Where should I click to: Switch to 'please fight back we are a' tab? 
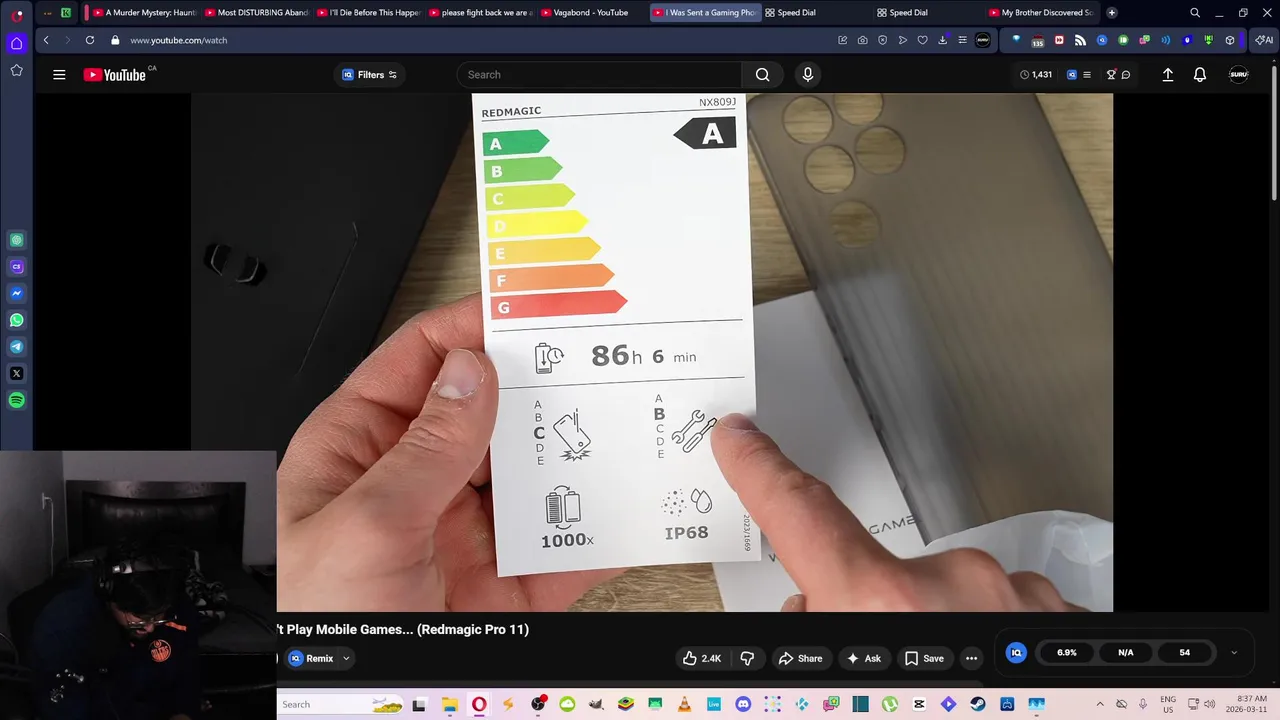(479, 13)
